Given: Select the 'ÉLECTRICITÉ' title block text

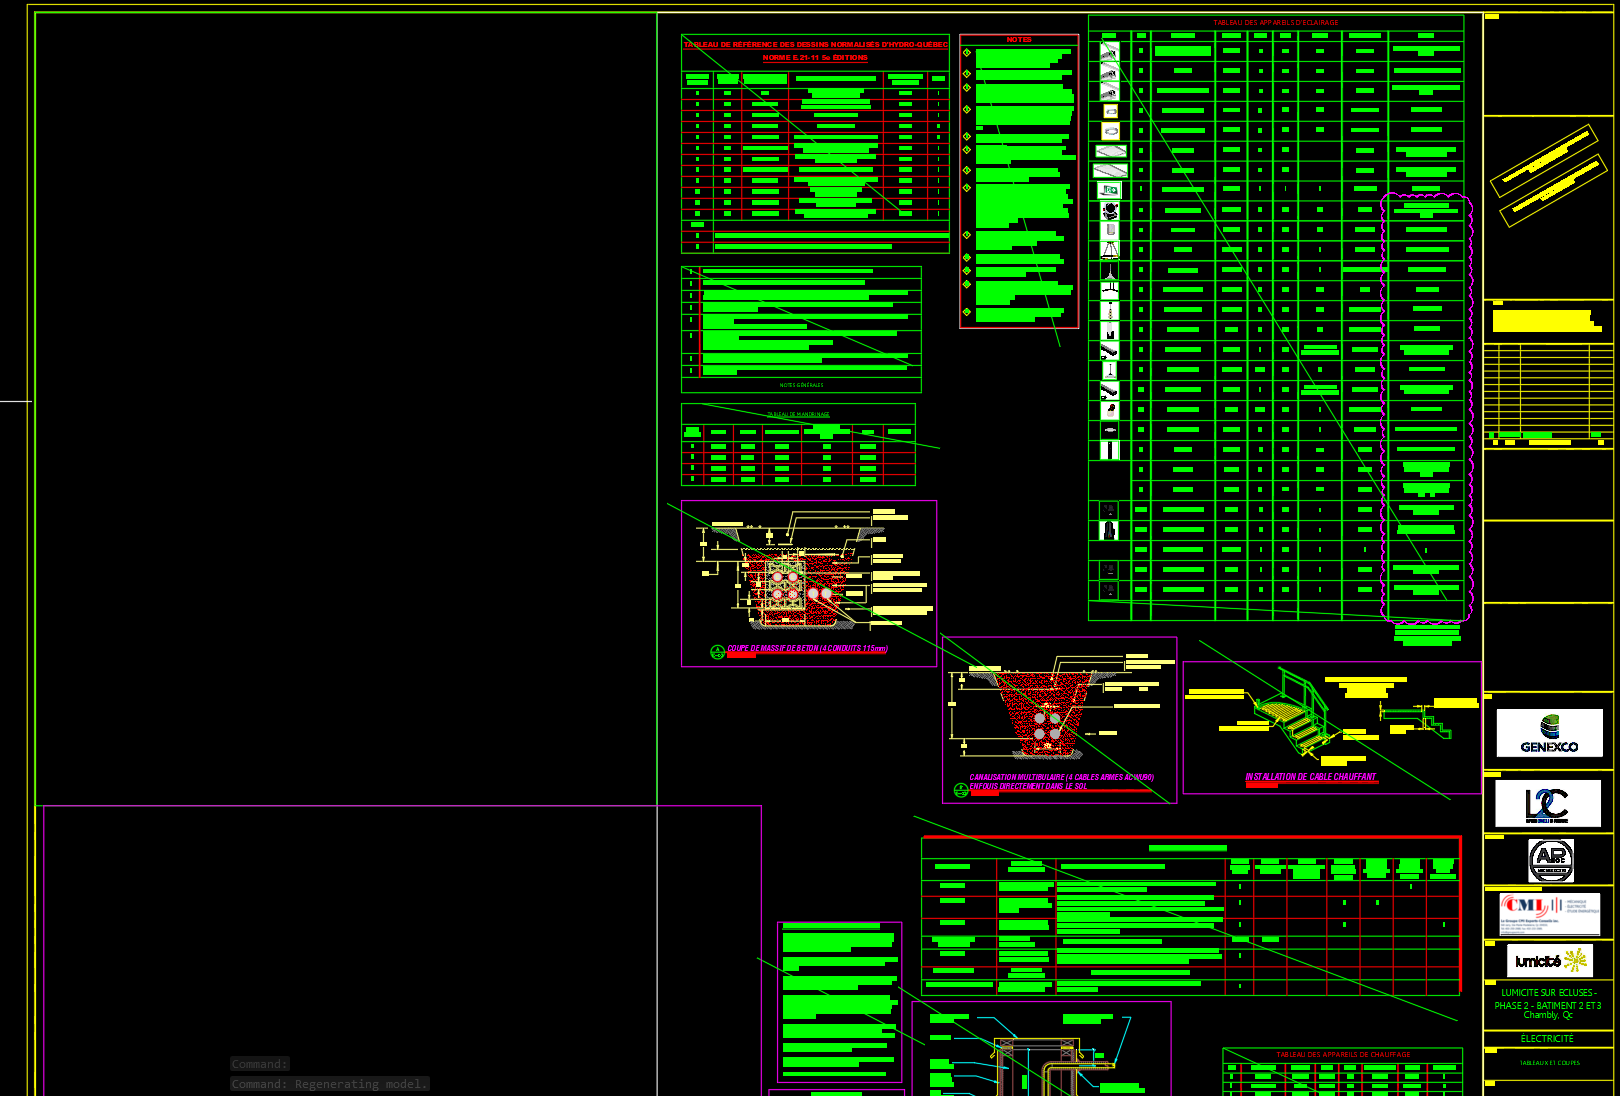Looking at the screenshot, I should (1547, 1039).
